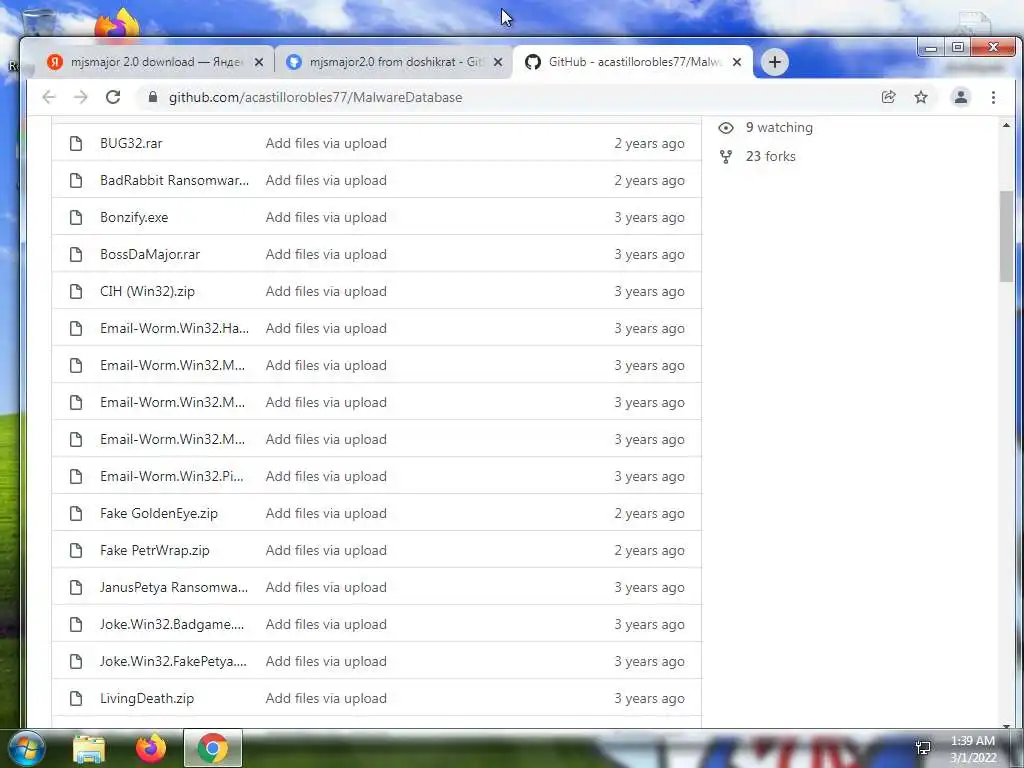Open Email-Worm.Win32.Ha... file link
This screenshot has height=768, width=1024.
[174, 328]
